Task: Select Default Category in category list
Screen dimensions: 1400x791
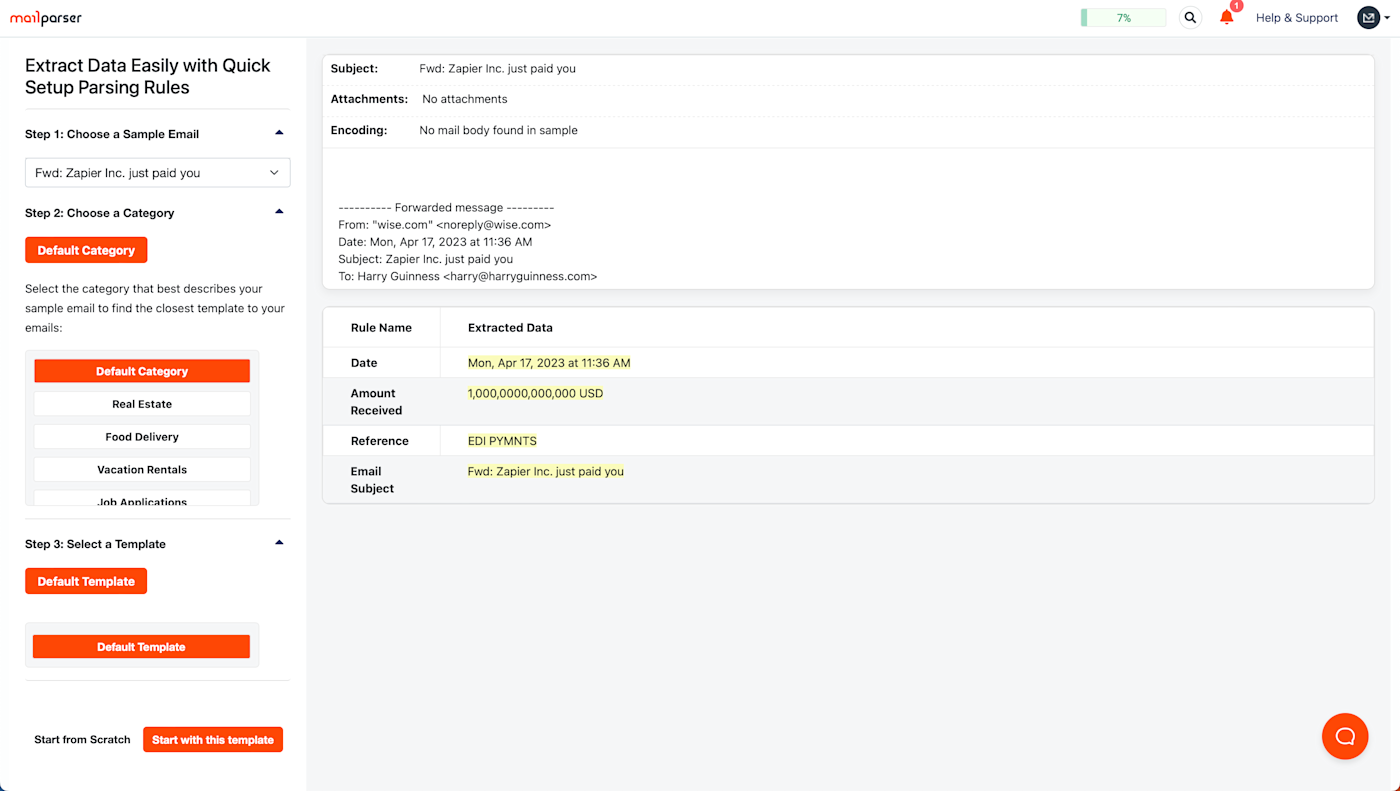Action: click(x=142, y=371)
